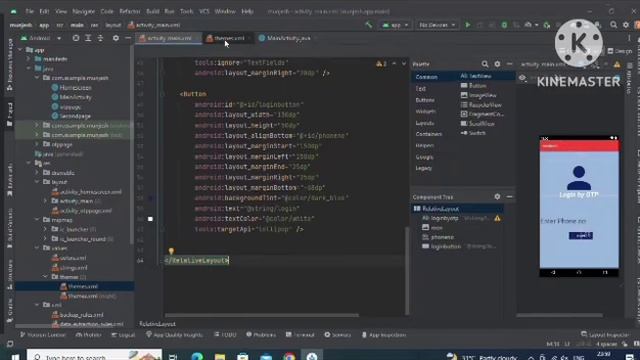Open Terminal tool window at bottom
Viewport: 640px width, 360px height.
300,335
